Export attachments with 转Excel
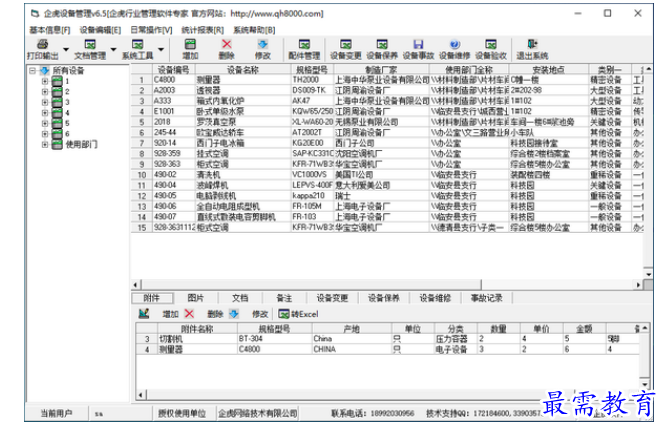 click(299, 314)
